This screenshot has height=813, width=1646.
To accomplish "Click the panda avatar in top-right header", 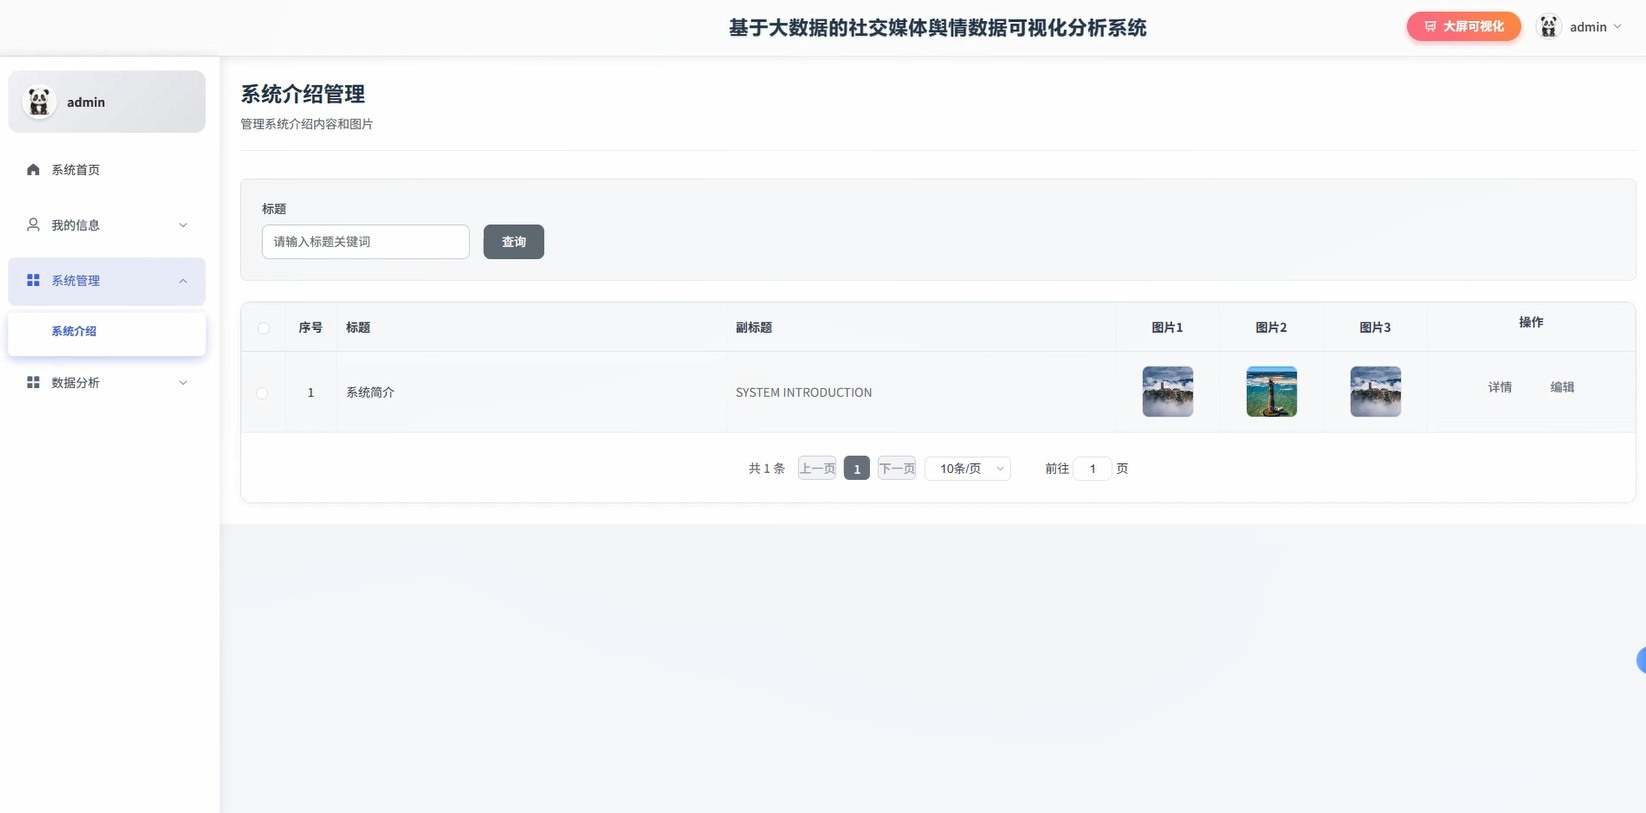I will click(x=1549, y=27).
